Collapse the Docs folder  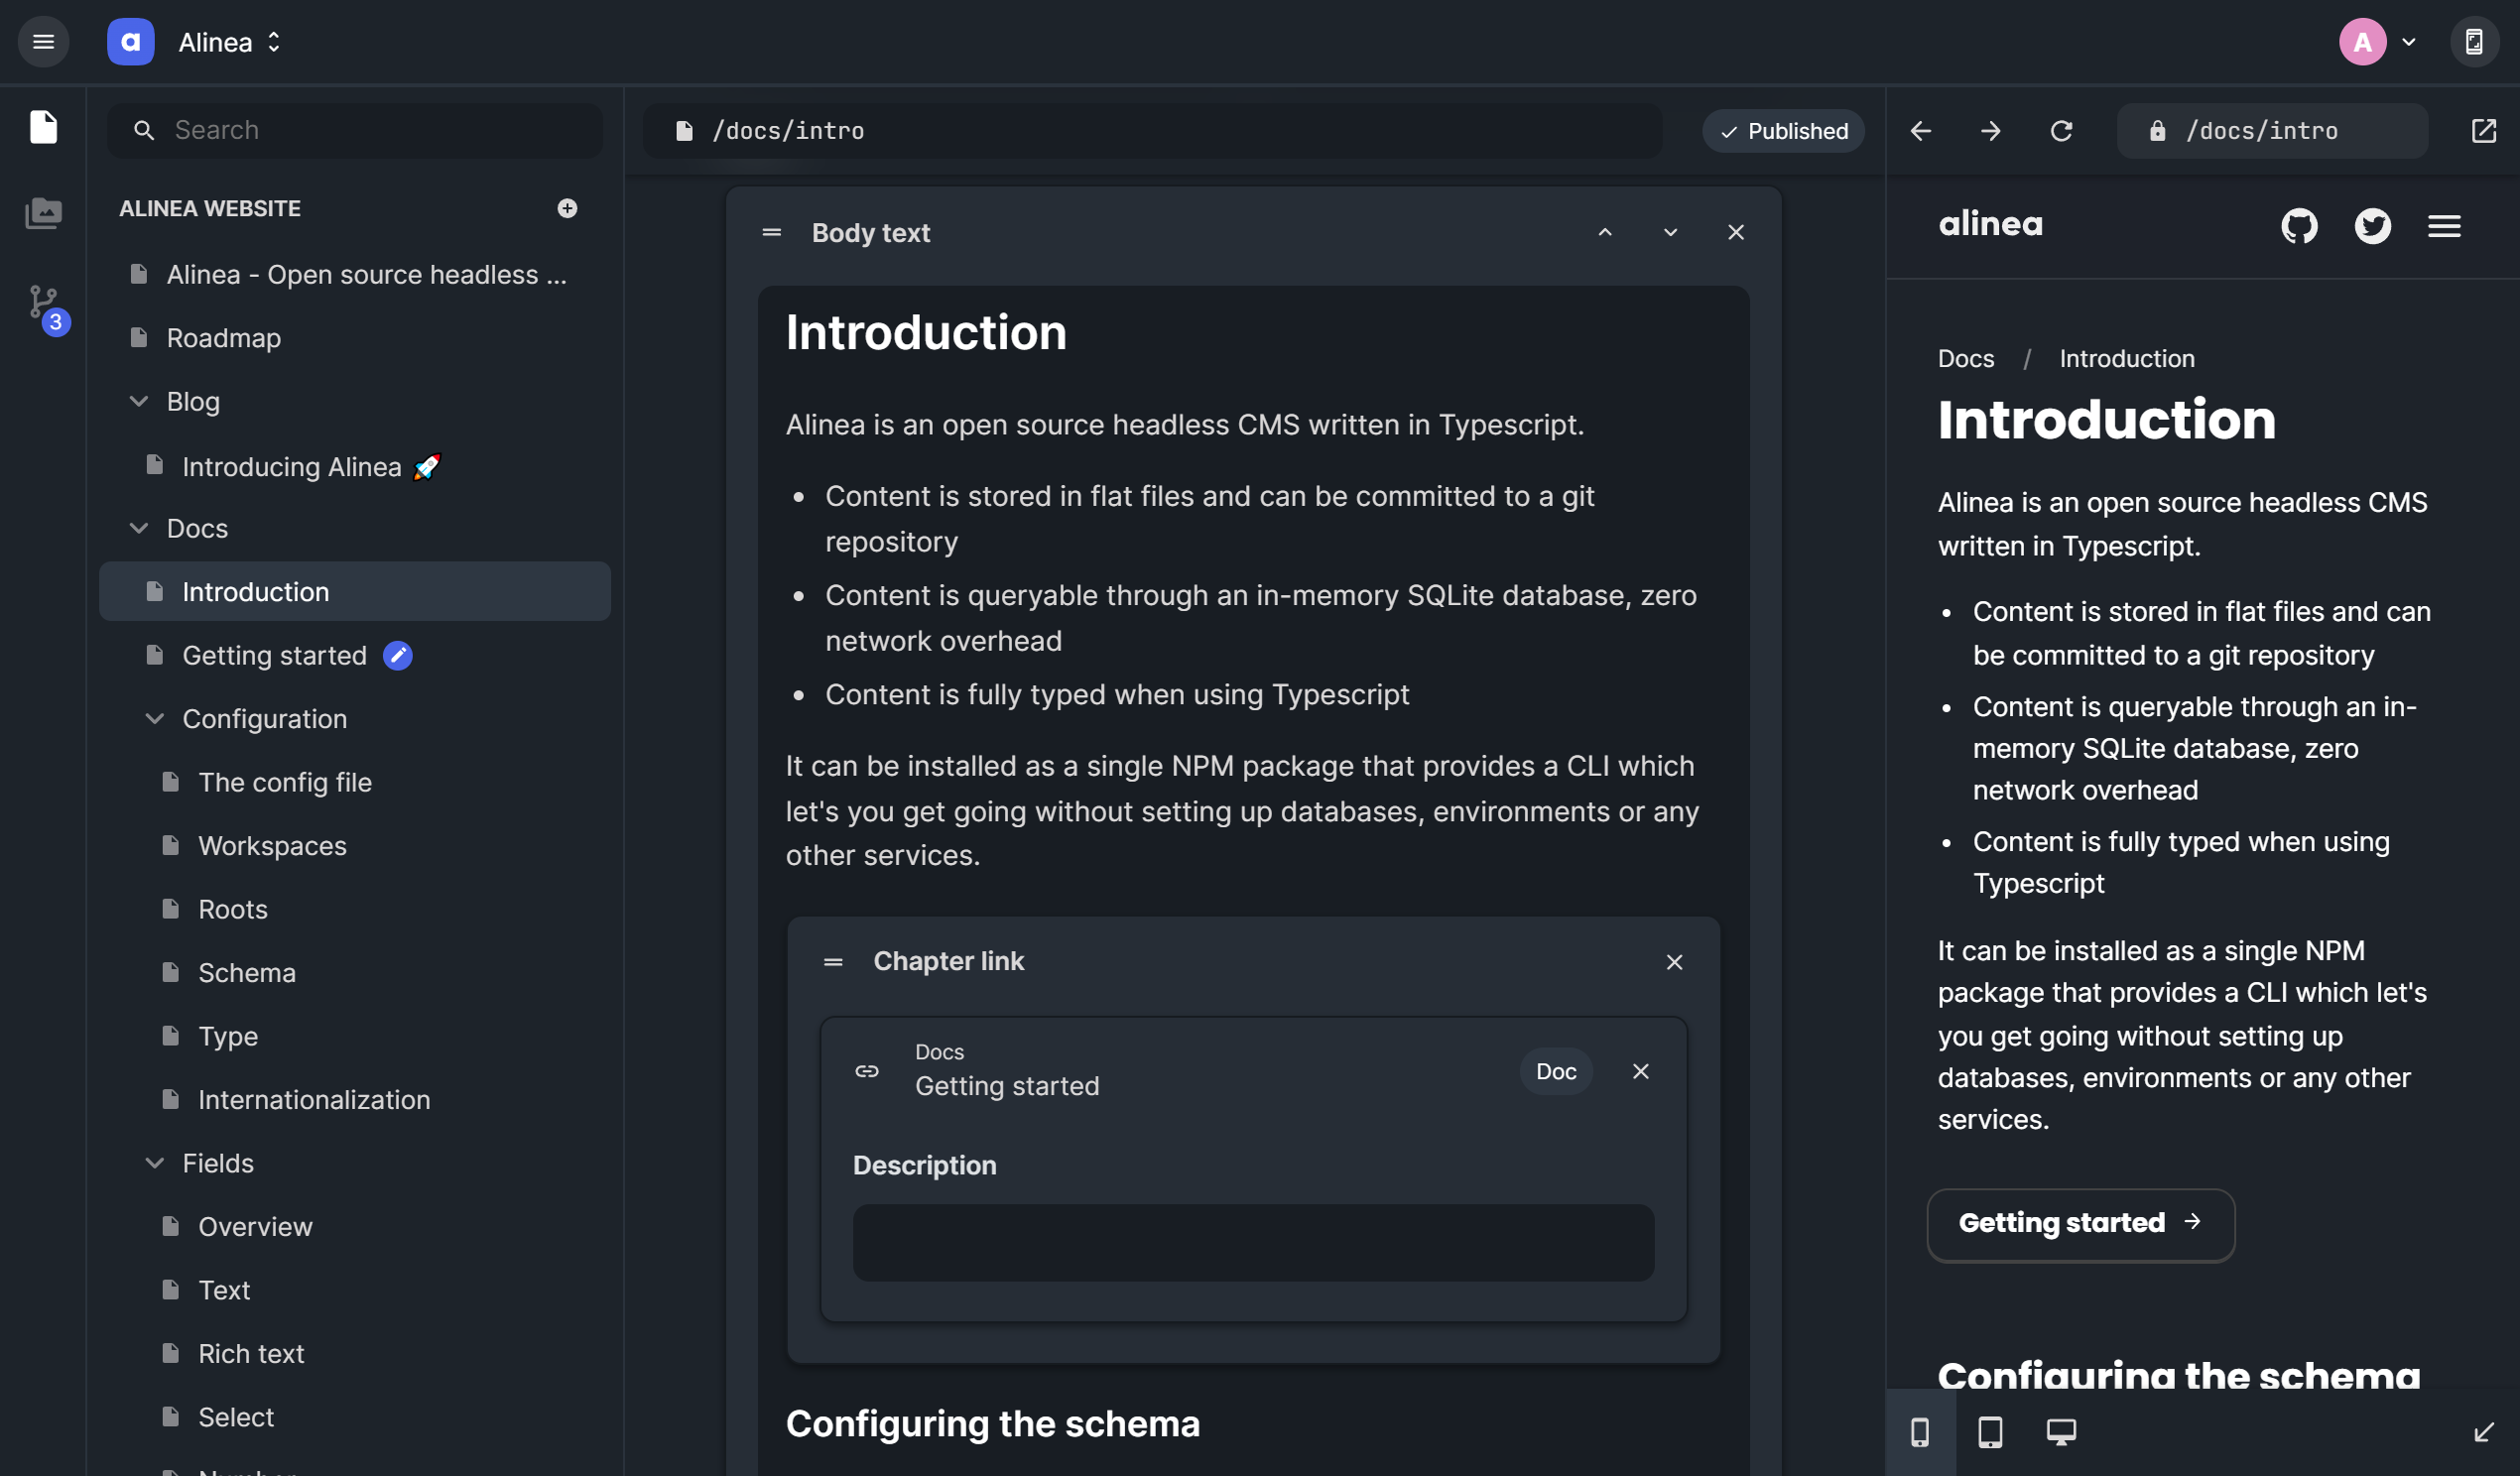(139, 528)
